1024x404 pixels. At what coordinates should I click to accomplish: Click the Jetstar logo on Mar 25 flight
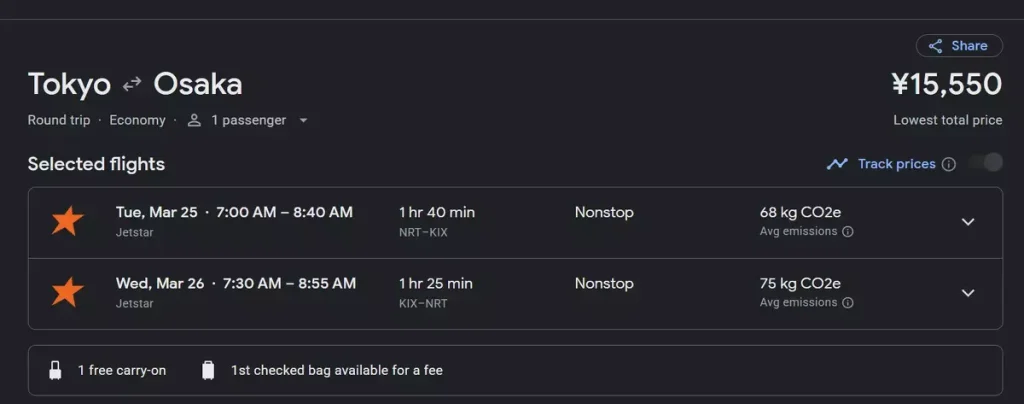tap(68, 222)
